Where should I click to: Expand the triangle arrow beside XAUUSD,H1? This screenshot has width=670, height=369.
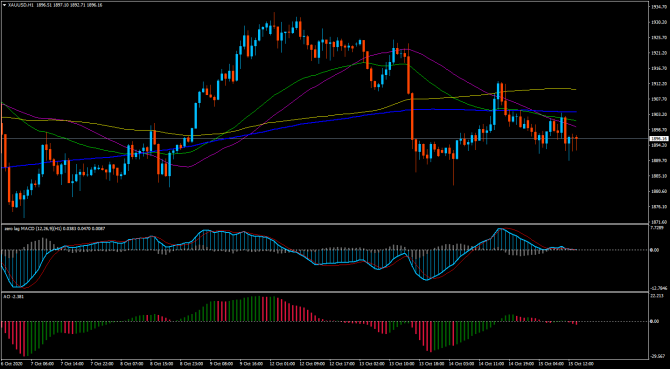point(4,5)
